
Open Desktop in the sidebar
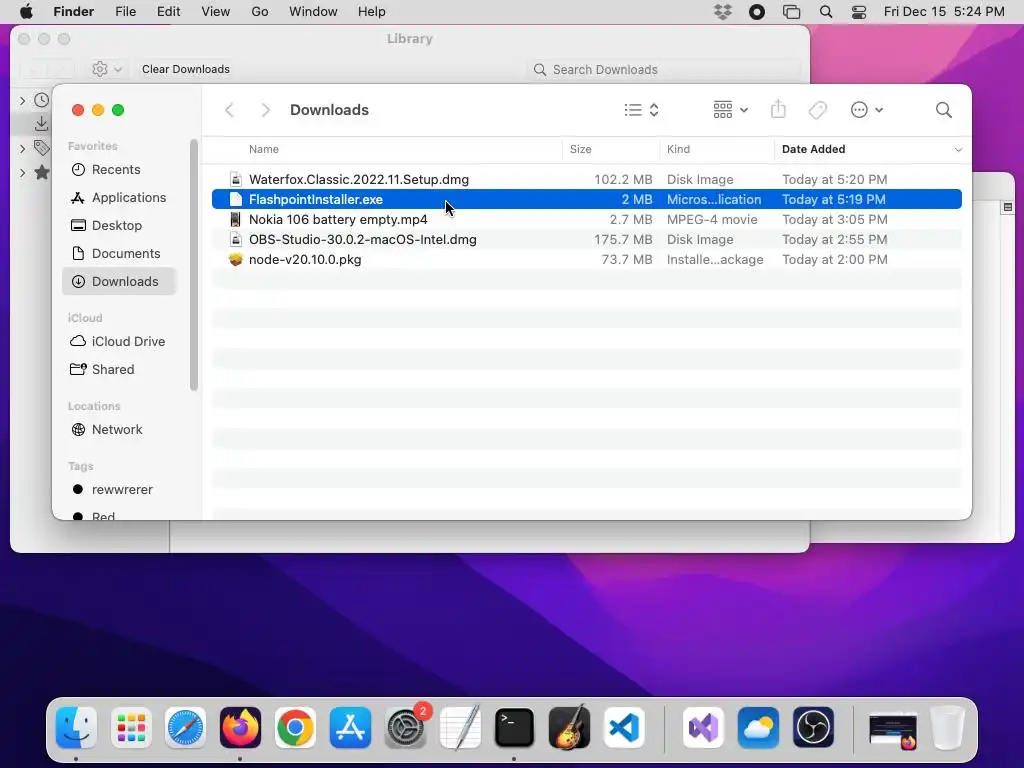pyautogui.click(x=120, y=225)
